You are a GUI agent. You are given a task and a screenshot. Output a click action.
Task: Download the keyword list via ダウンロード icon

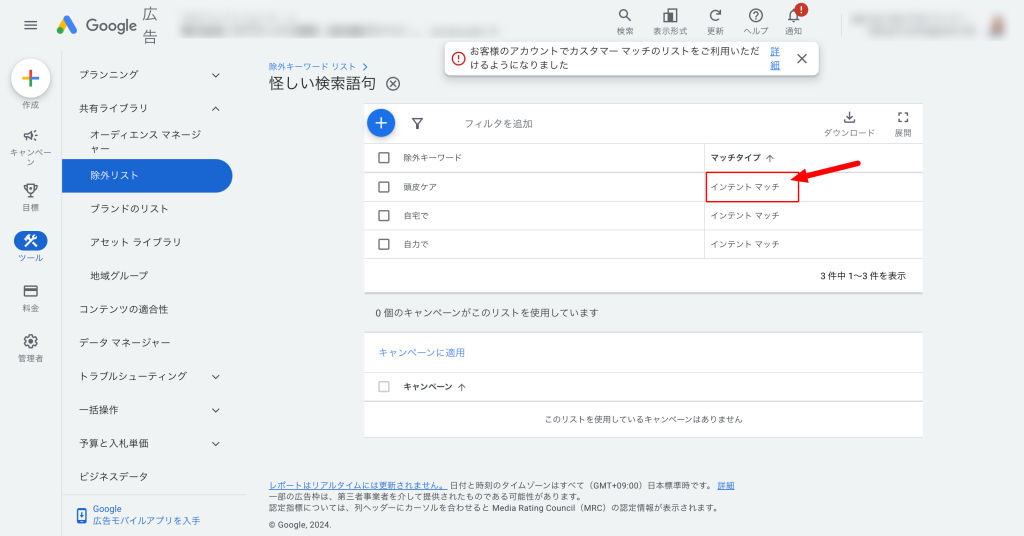(x=849, y=118)
